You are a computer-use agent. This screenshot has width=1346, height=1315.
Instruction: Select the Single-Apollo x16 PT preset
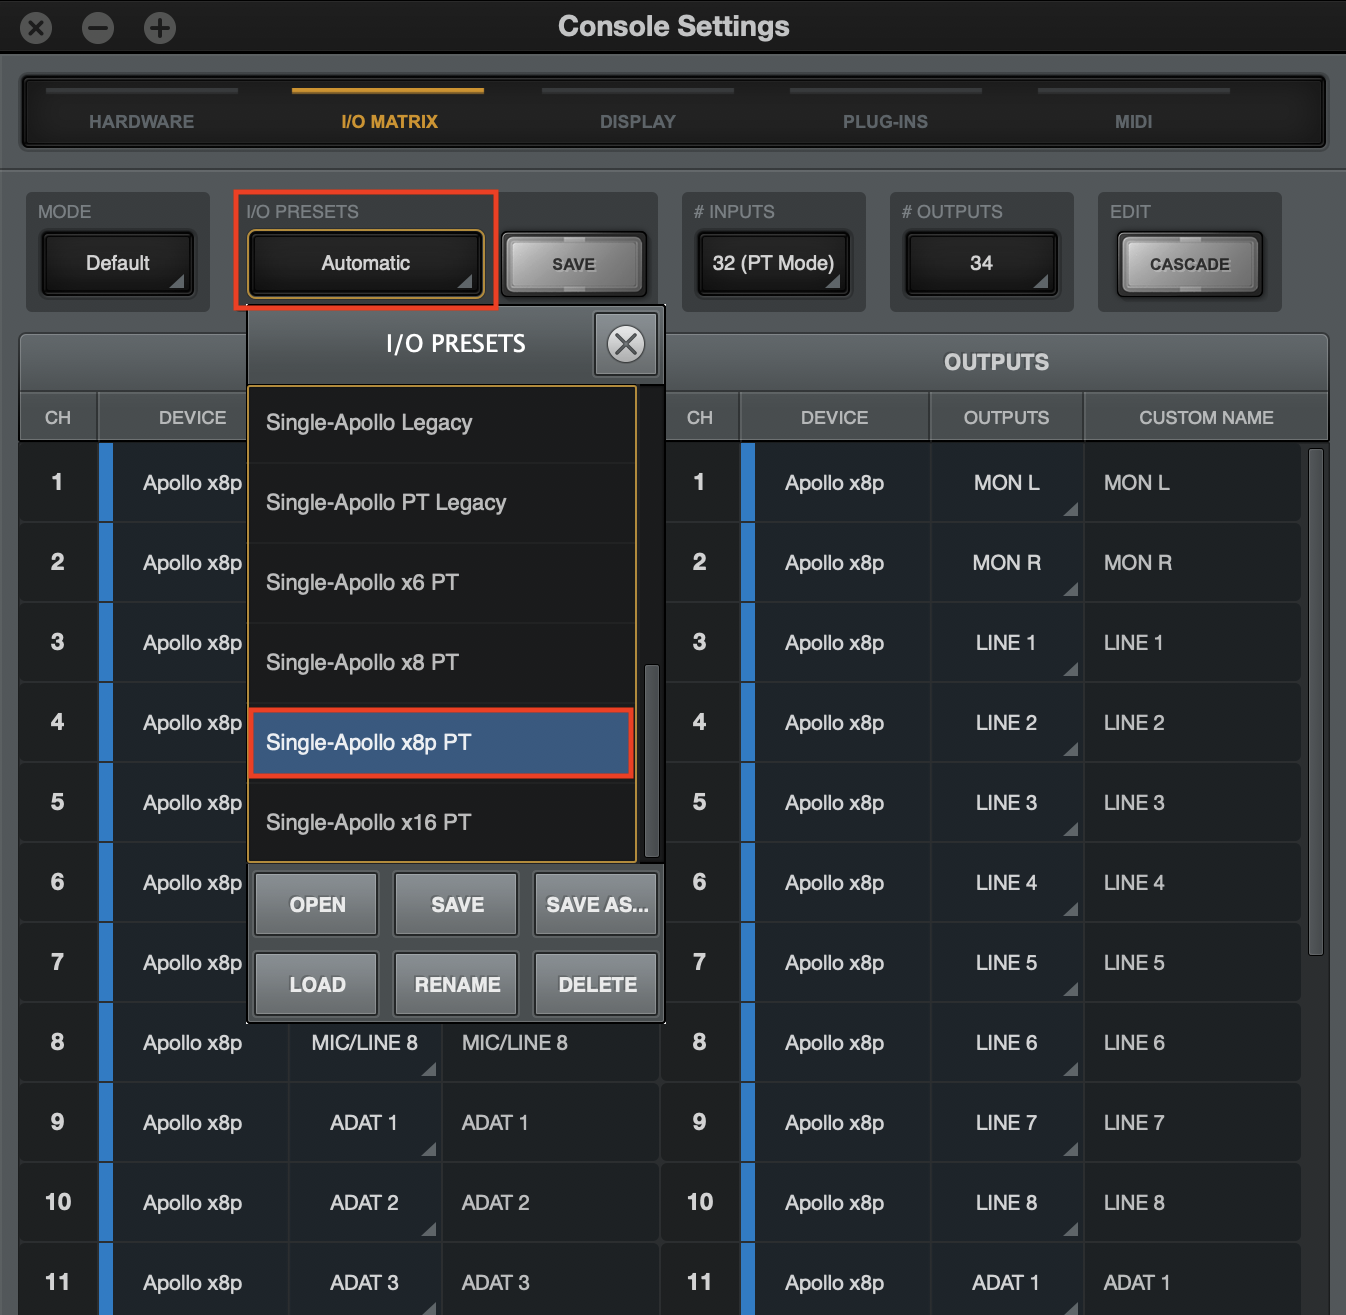[x=440, y=822]
